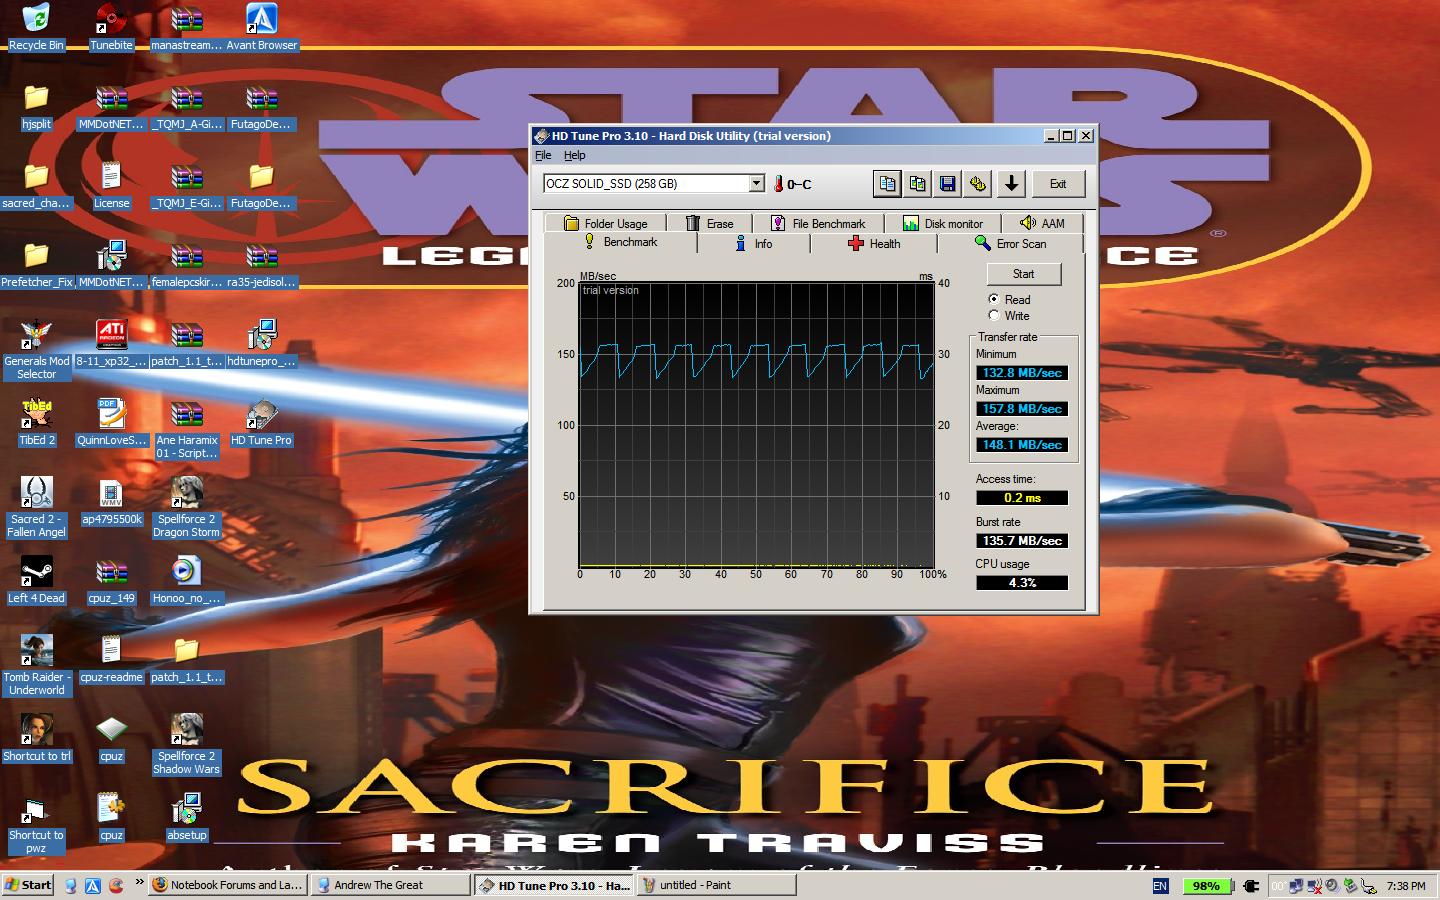This screenshot has width=1440, height=900.
Task: Click the minimum transfer rate 132.8 MB/sec value
Action: point(1022,372)
